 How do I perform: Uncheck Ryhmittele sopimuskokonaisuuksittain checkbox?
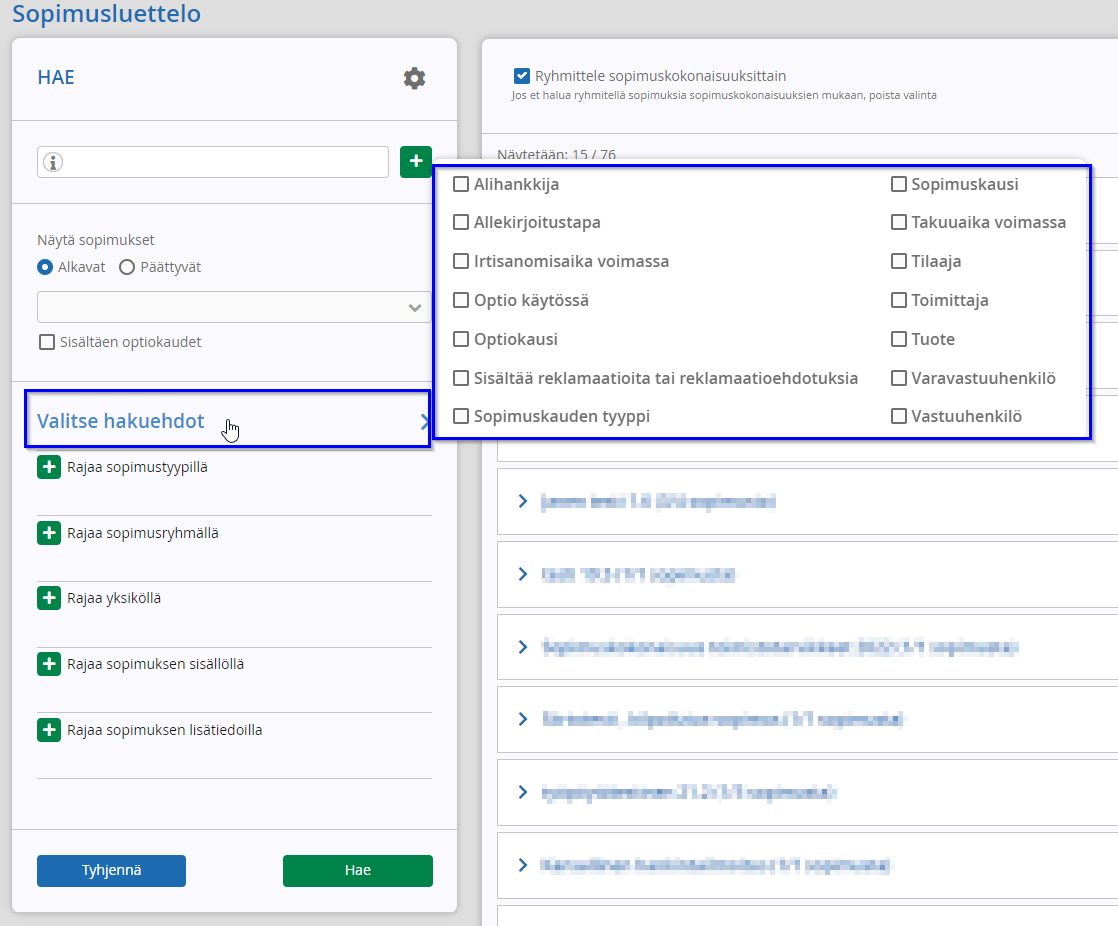click(522, 76)
